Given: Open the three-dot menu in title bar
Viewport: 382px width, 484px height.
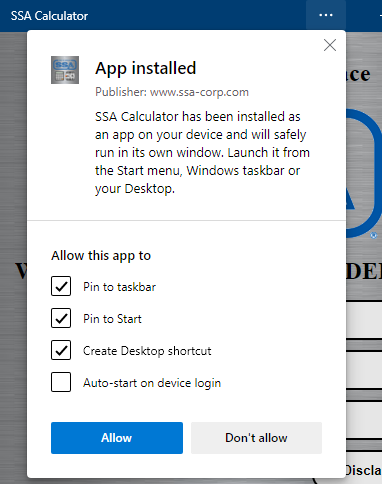Looking at the screenshot, I should (x=326, y=15).
